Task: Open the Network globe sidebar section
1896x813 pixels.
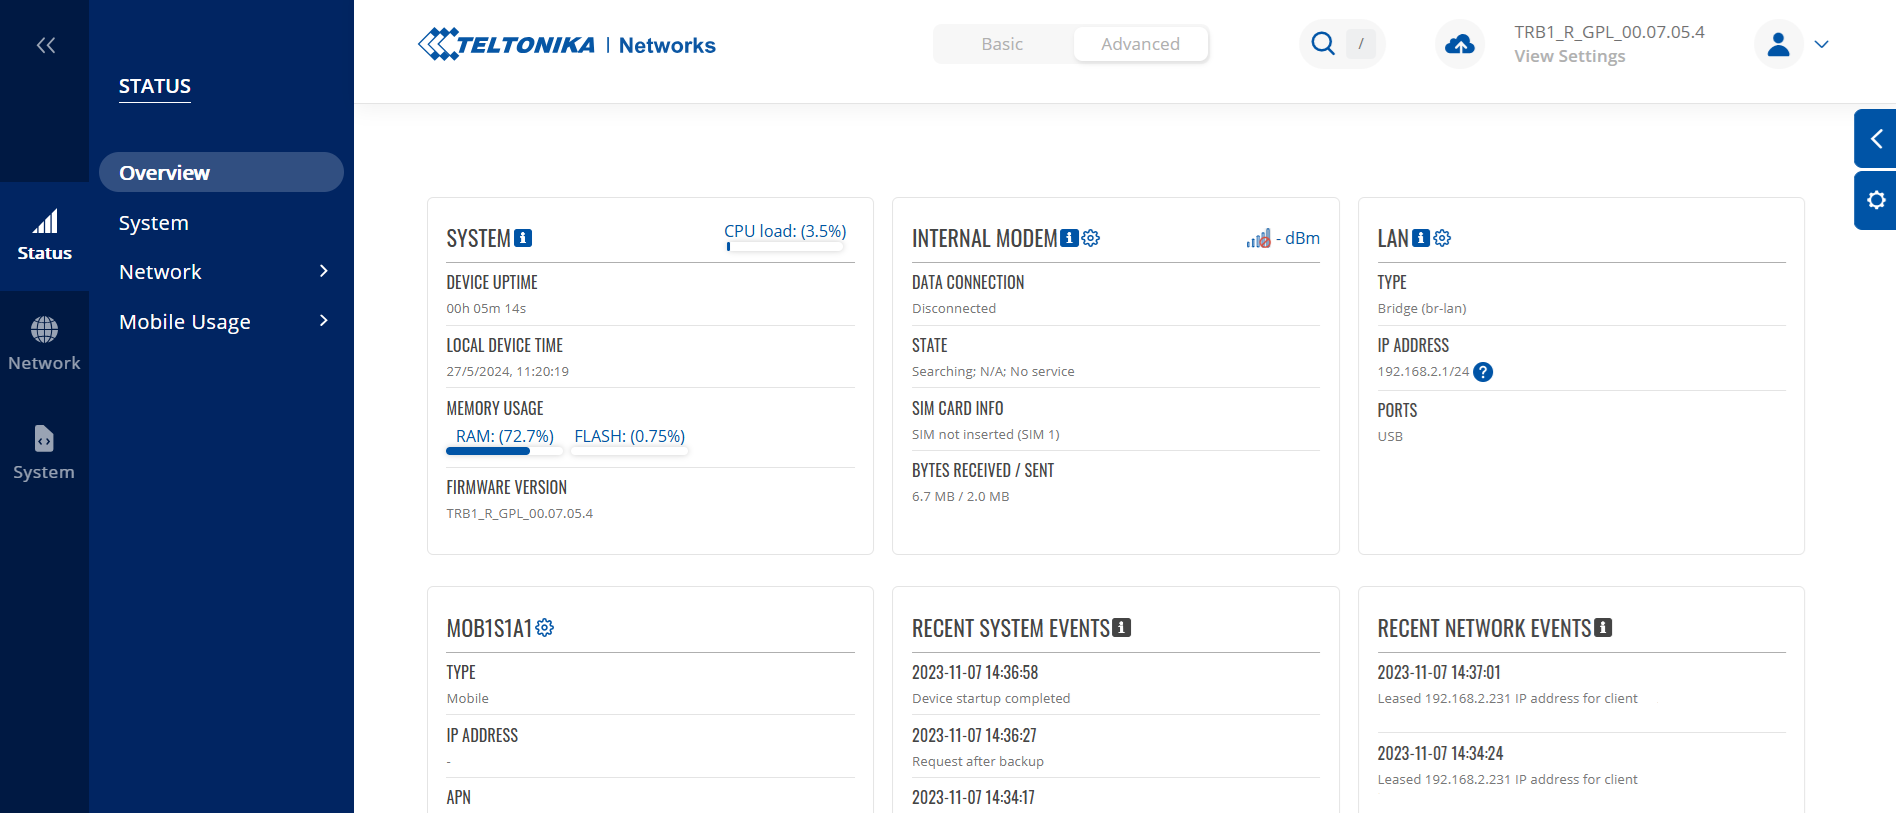Action: tap(44, 342)
